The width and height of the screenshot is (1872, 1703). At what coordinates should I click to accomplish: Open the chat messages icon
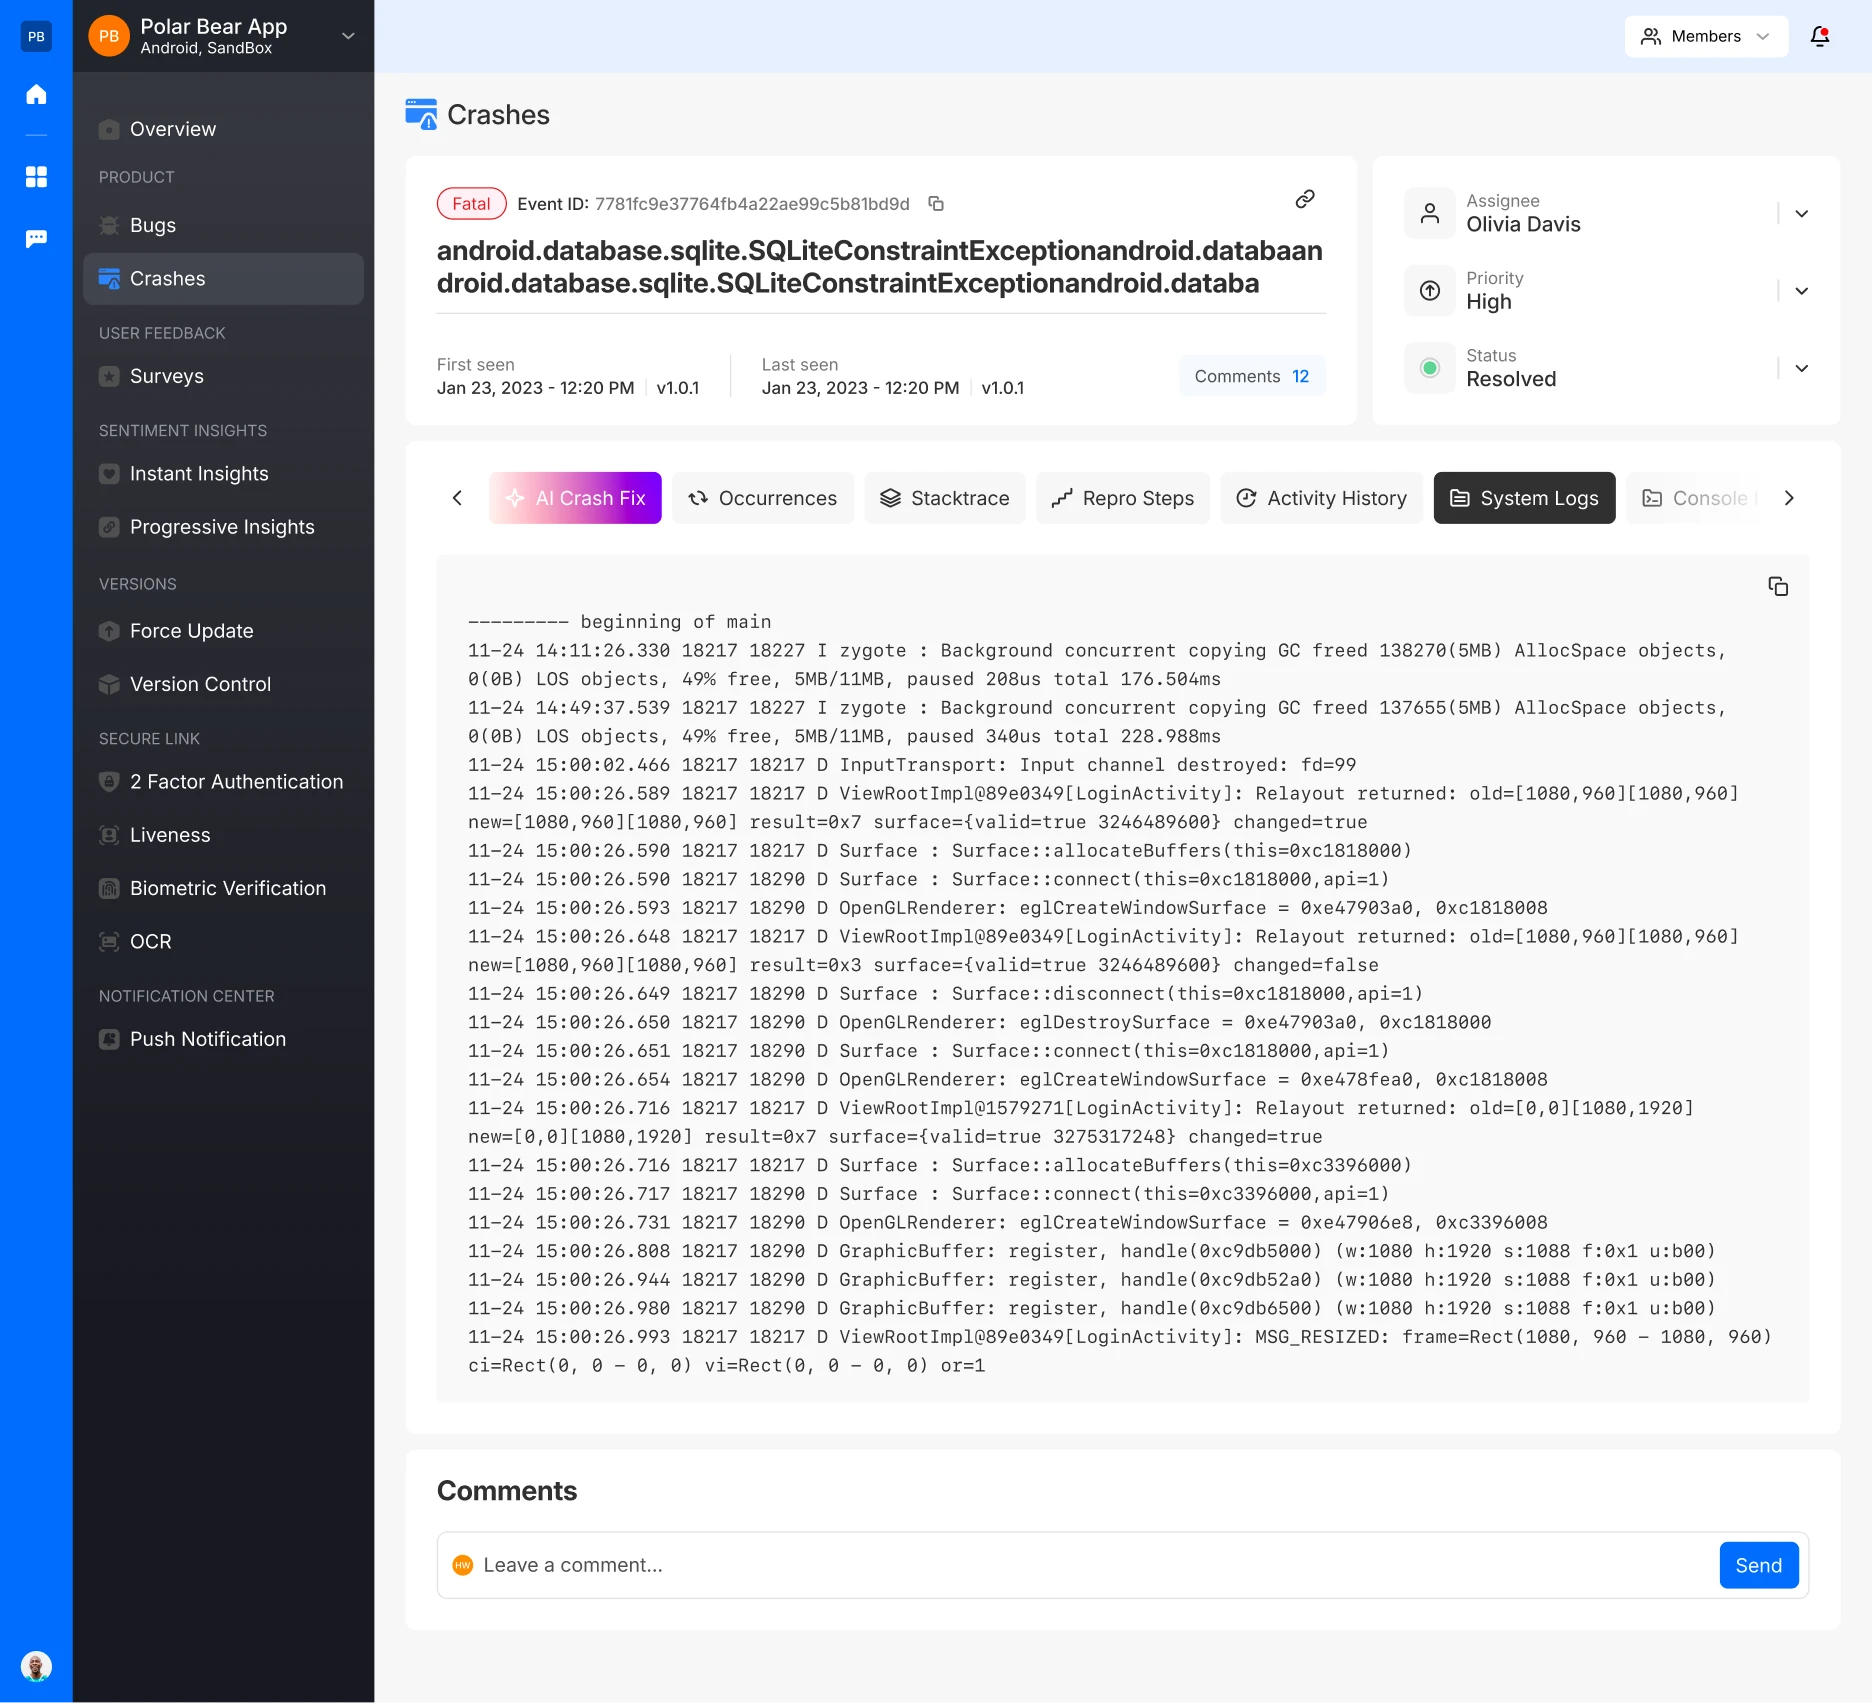pos(36,239)
